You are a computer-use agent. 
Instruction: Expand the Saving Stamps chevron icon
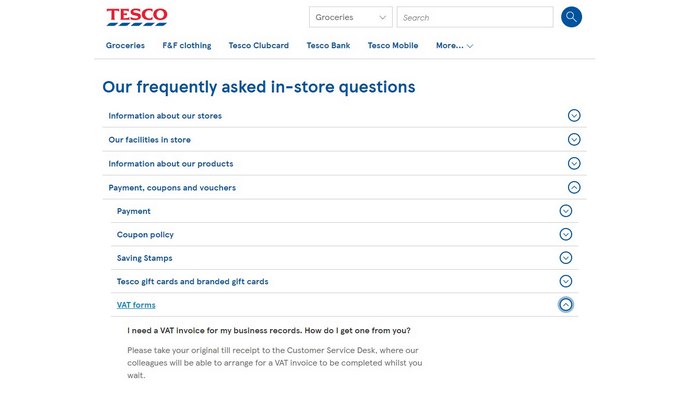(x=565, y=258)
